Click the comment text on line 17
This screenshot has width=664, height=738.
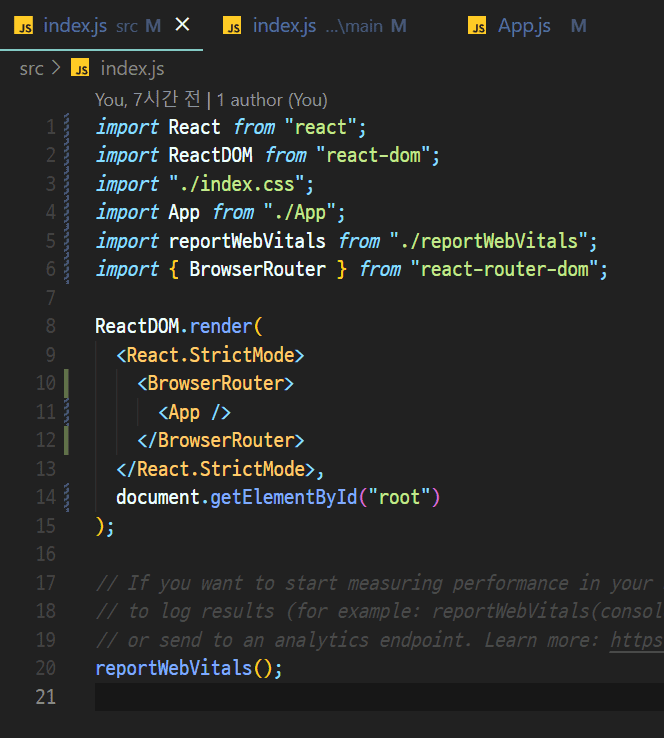pos(379,583)
